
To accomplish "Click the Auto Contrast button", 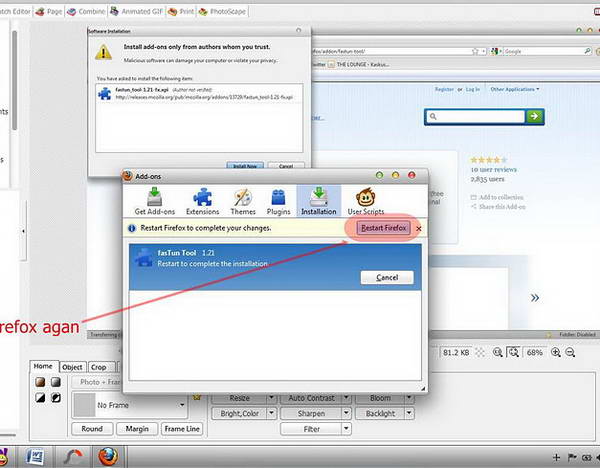I will pos(311,398).
